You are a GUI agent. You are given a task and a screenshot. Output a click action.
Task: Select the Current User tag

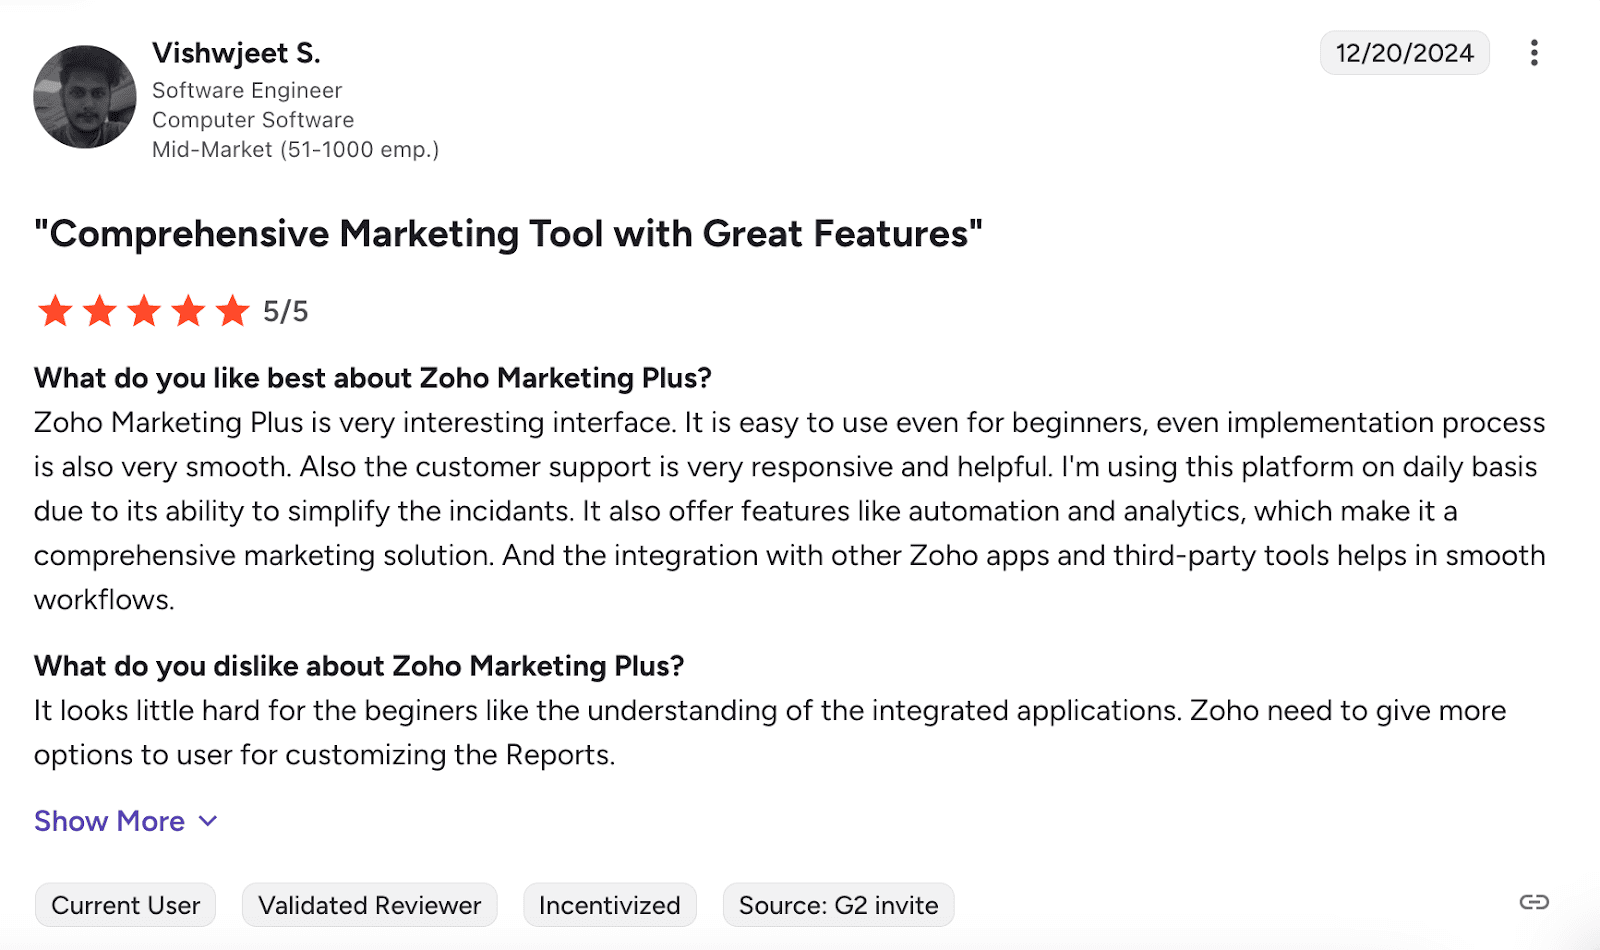coord(126,905)
